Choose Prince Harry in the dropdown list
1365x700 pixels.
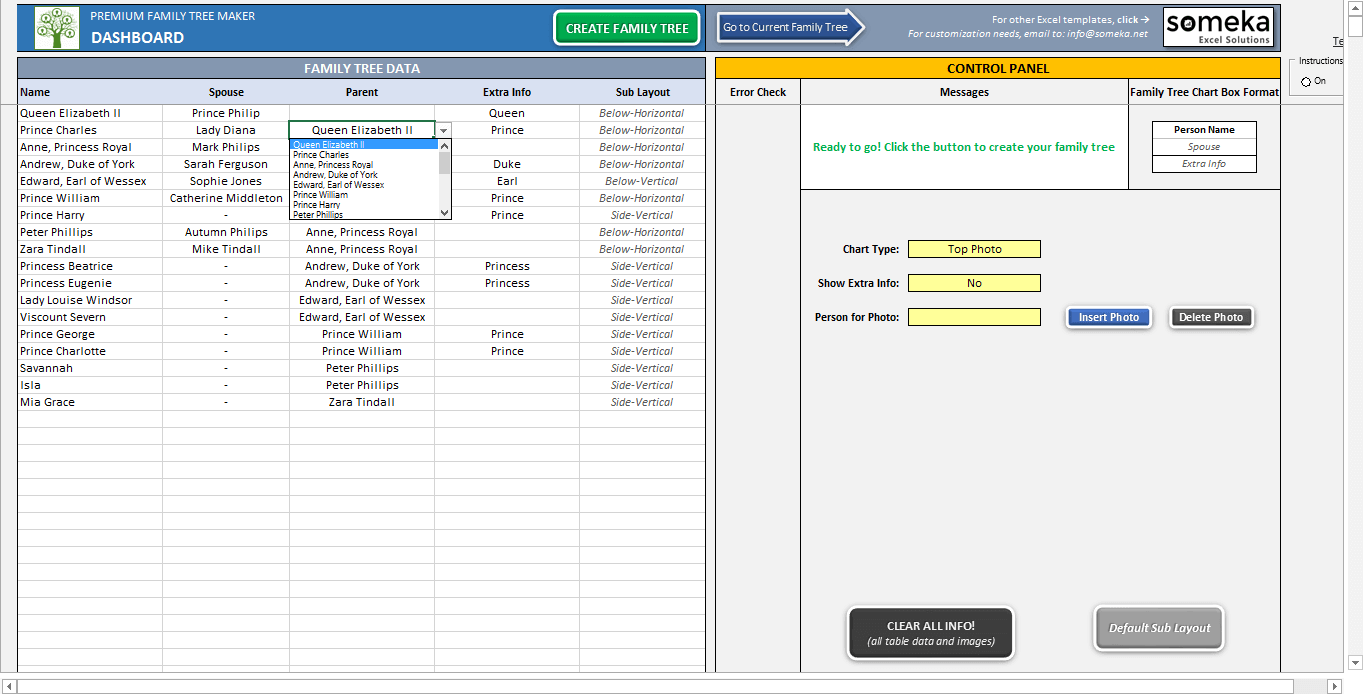coord(364,205)
